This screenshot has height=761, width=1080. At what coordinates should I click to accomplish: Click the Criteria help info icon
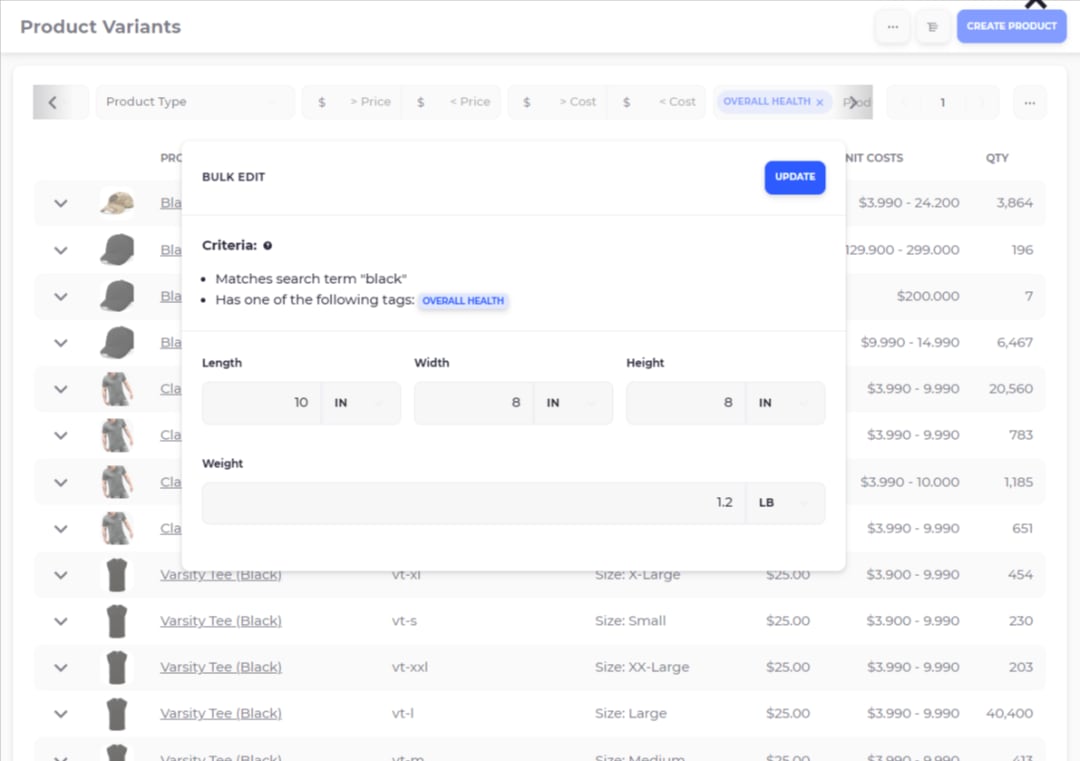267,245
